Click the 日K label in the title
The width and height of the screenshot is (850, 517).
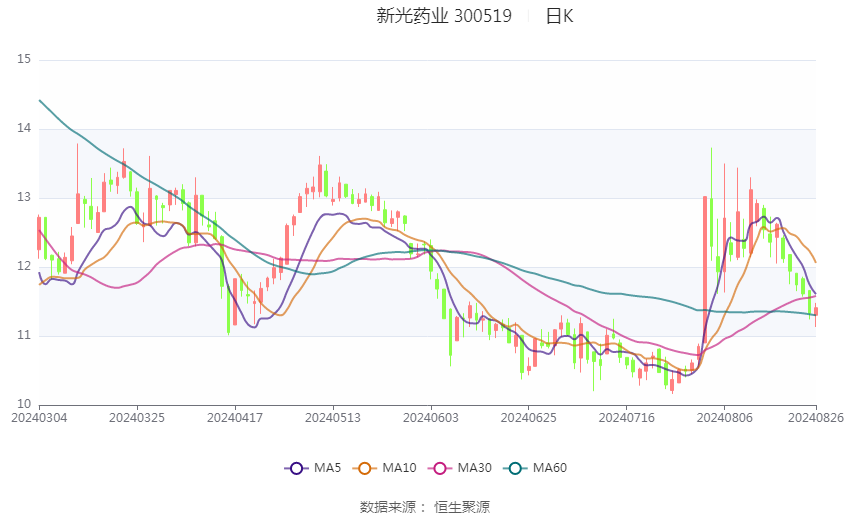pyautogui.click(x=559, y=16)
